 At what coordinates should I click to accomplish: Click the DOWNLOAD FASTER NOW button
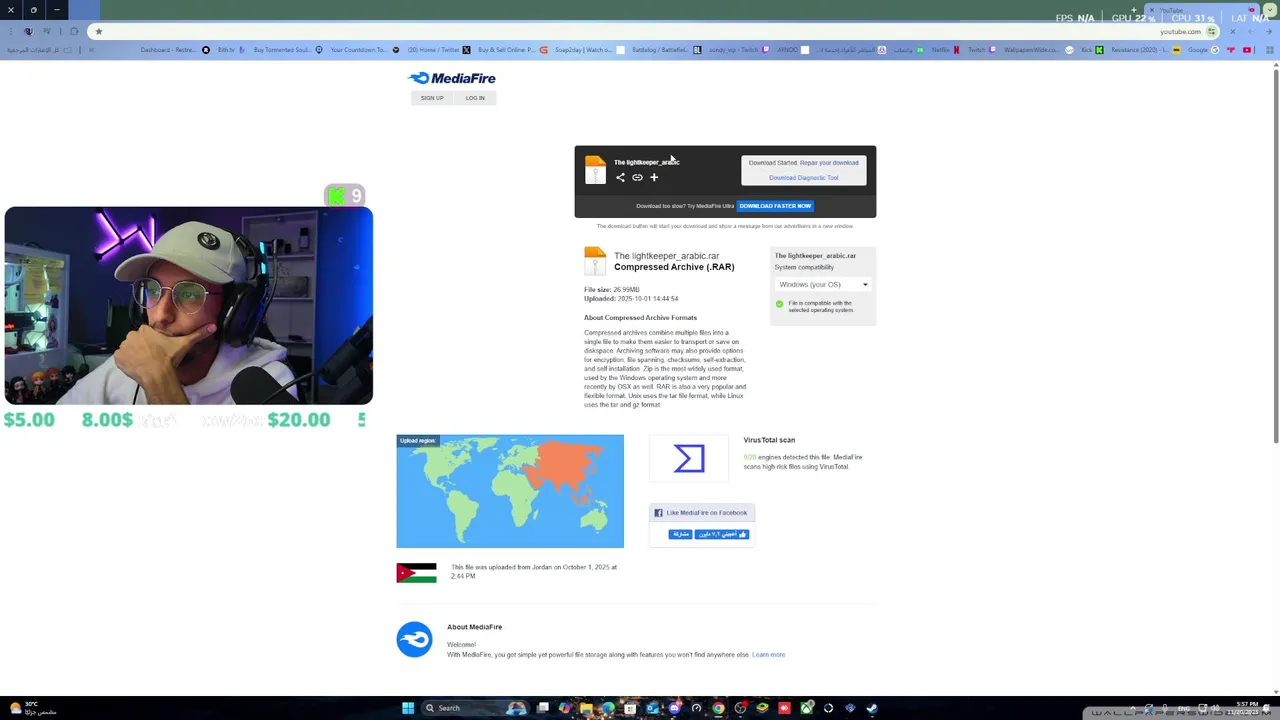coord(775,206)
